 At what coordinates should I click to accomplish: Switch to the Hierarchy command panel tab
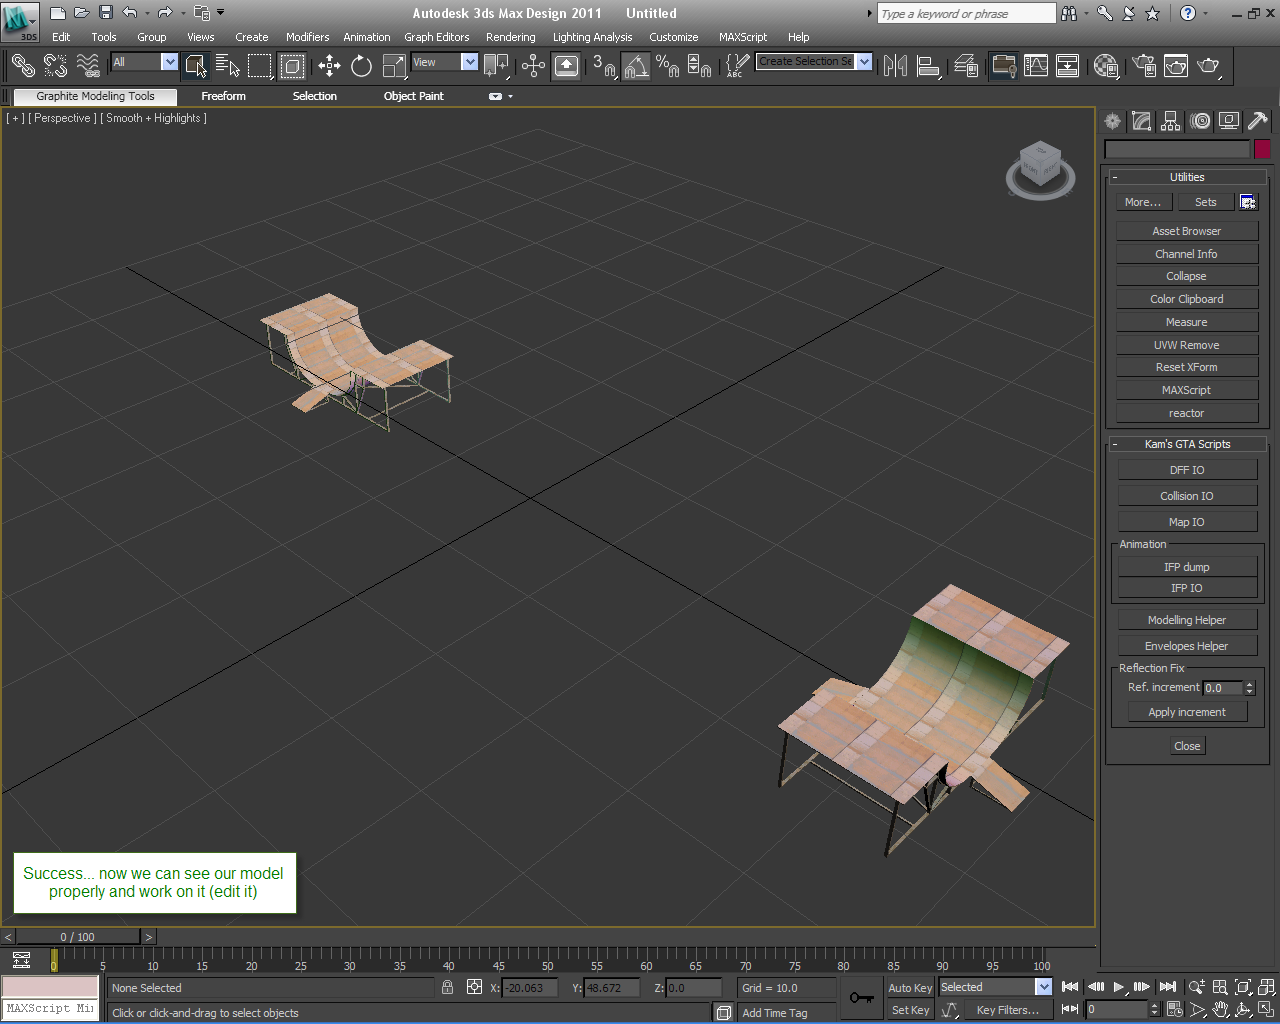tap(1170, 121)
